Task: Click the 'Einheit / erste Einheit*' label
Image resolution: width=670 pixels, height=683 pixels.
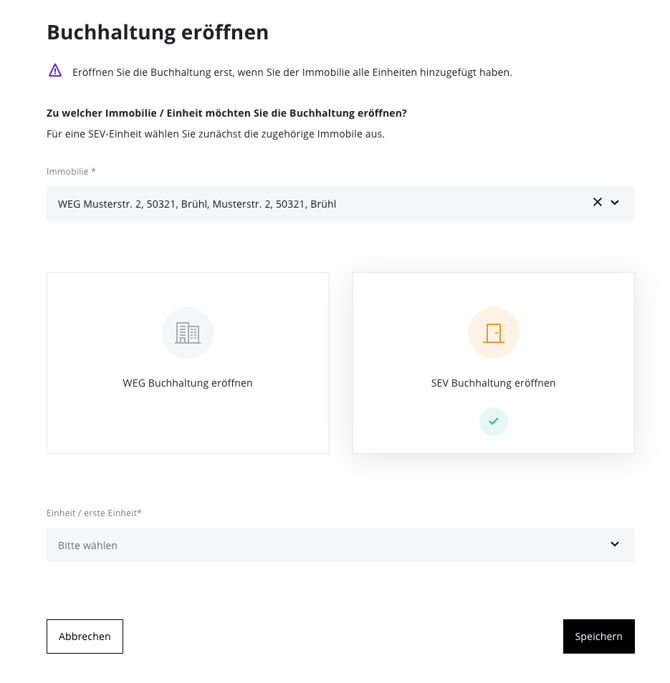Action: 94,513
